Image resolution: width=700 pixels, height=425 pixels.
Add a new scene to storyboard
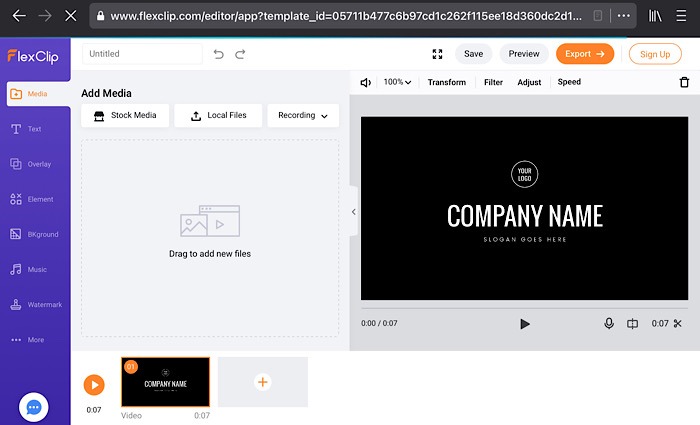262,382
